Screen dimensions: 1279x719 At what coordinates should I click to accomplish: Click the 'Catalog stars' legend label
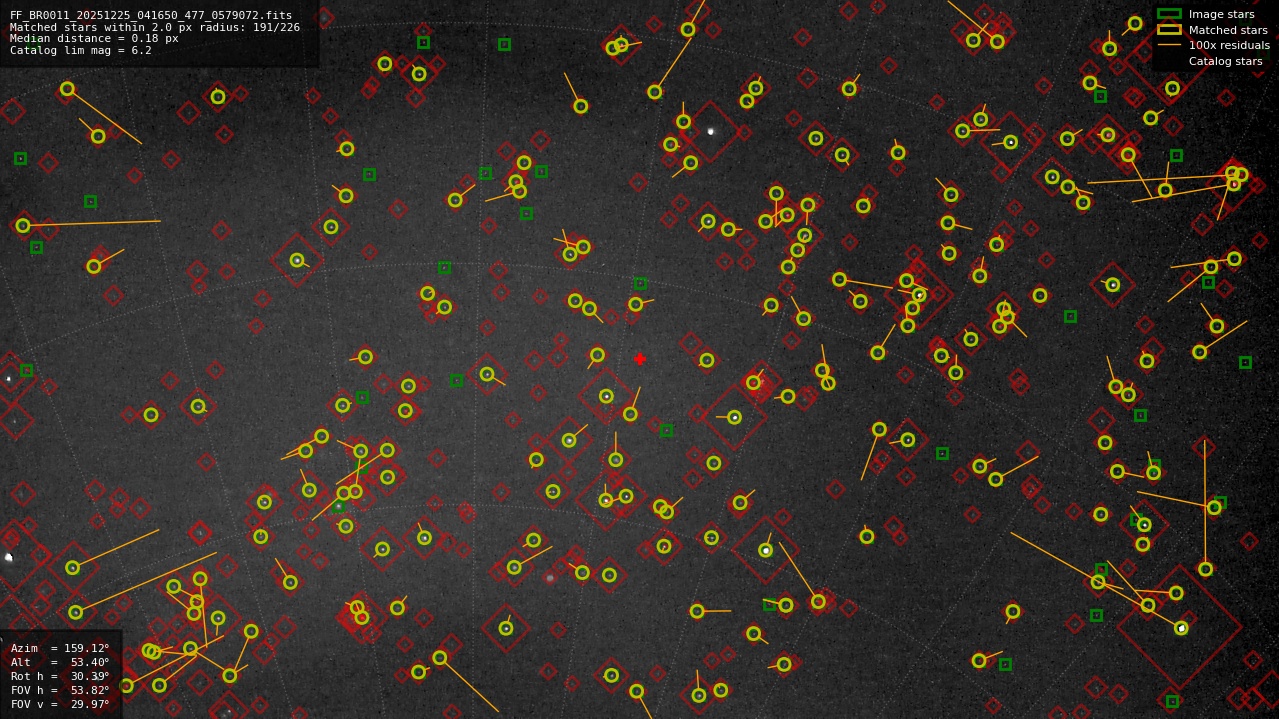click(1225, 61)
